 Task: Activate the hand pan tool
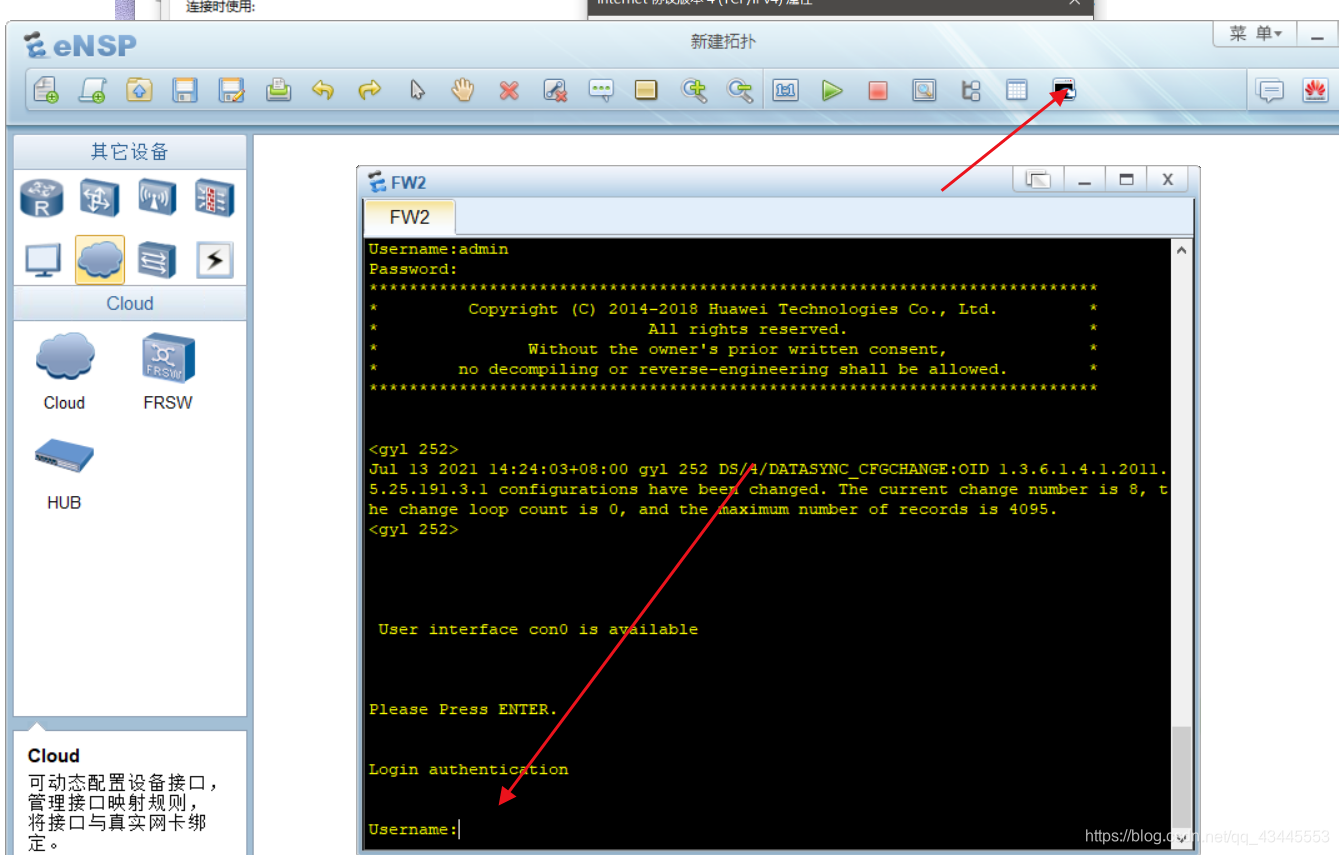pyautogui.click(x=462, y=91)
